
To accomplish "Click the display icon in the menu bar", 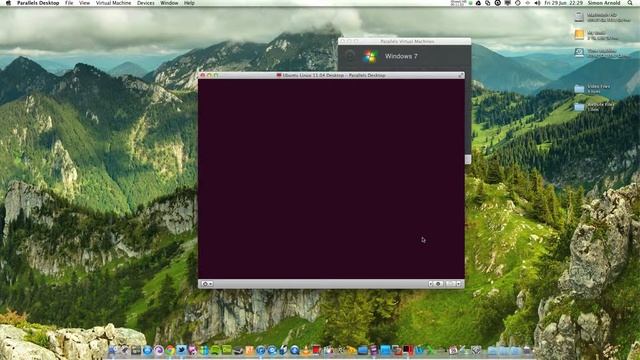I will (x=507, y=3).
